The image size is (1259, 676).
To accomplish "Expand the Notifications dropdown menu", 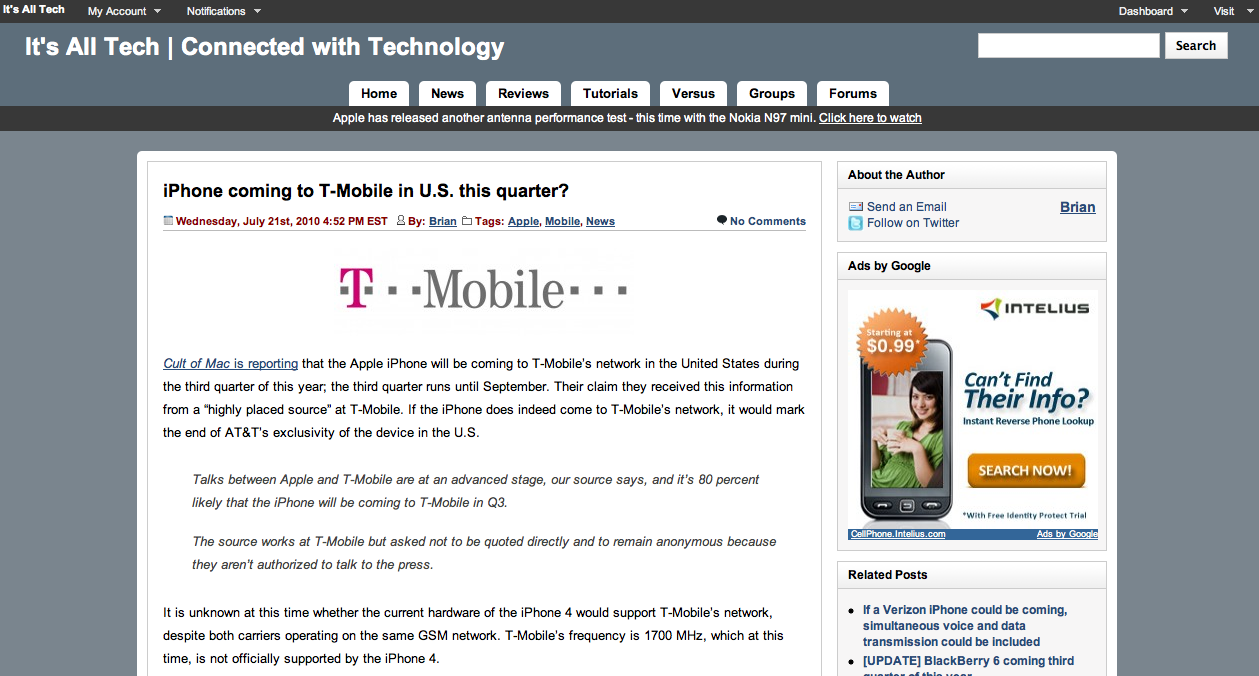I will coord(224,11).
